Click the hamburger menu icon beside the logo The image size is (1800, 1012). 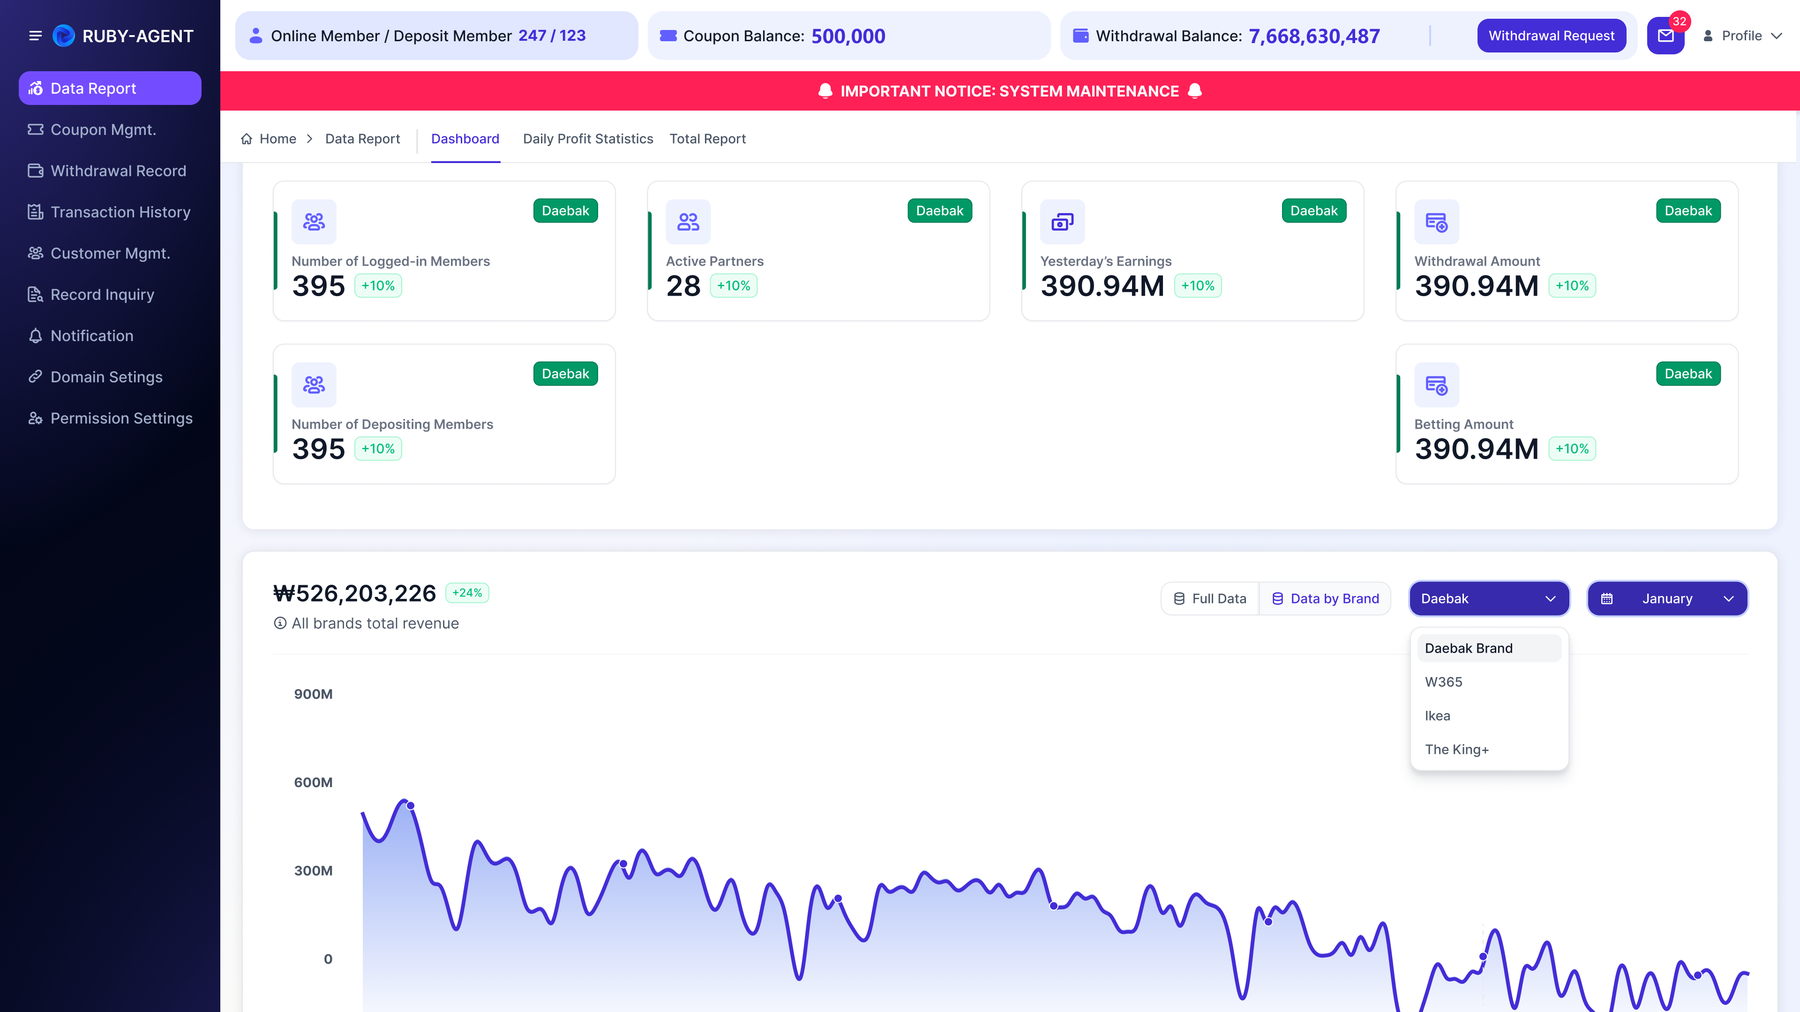coord(35,36)
